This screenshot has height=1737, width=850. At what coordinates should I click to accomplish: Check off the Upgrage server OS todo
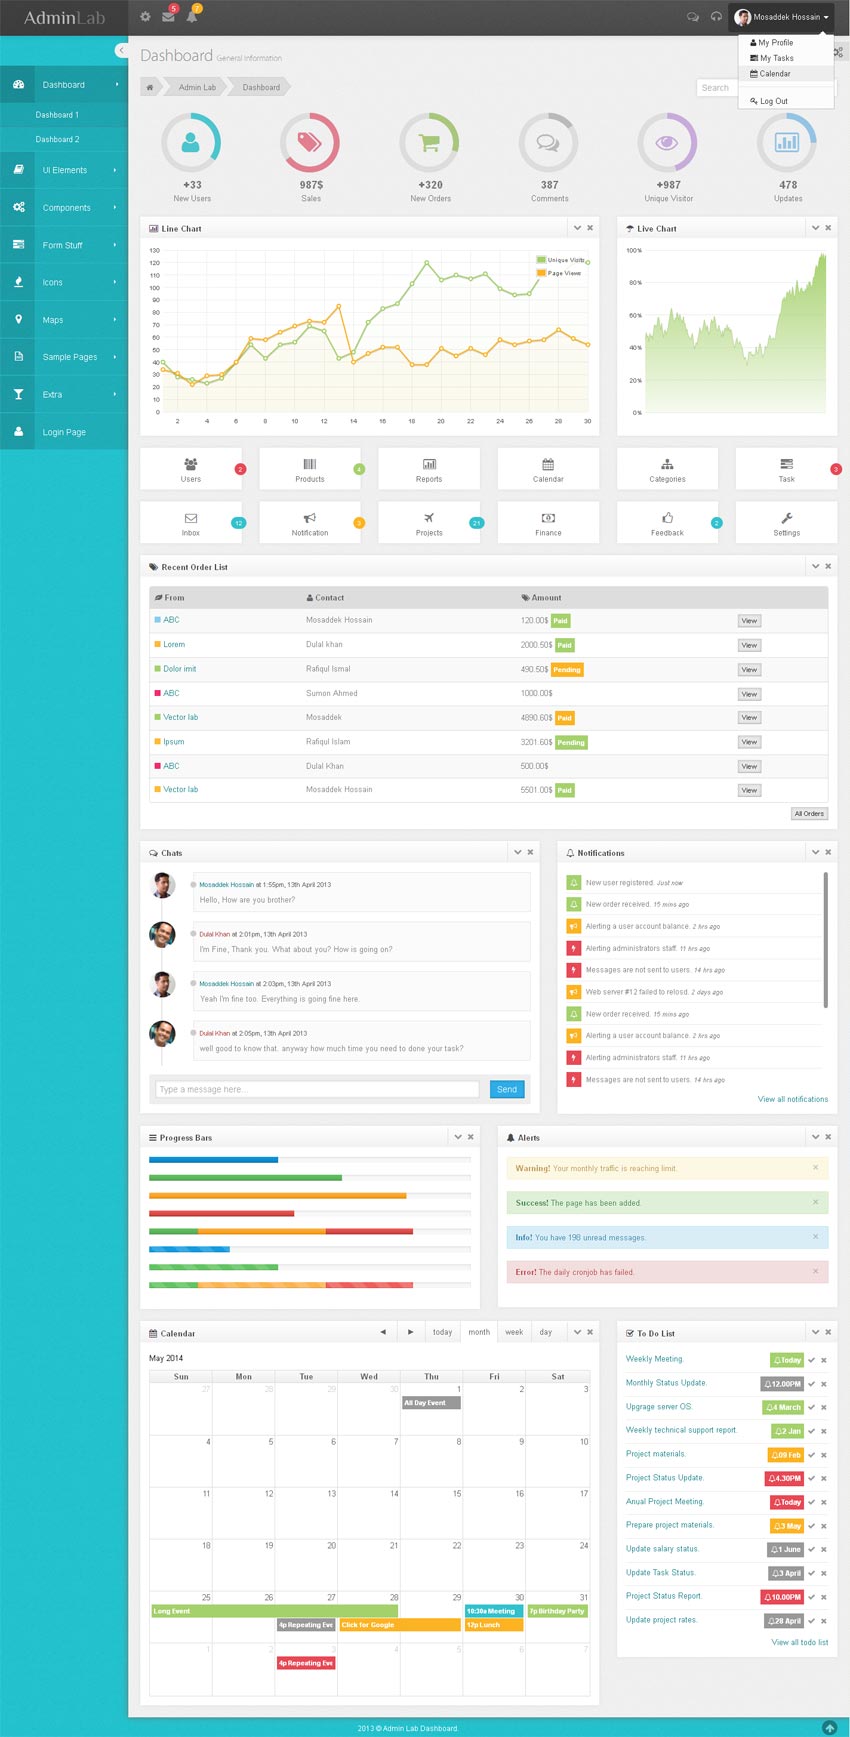pyautogui.click(x=811, y=1407)
